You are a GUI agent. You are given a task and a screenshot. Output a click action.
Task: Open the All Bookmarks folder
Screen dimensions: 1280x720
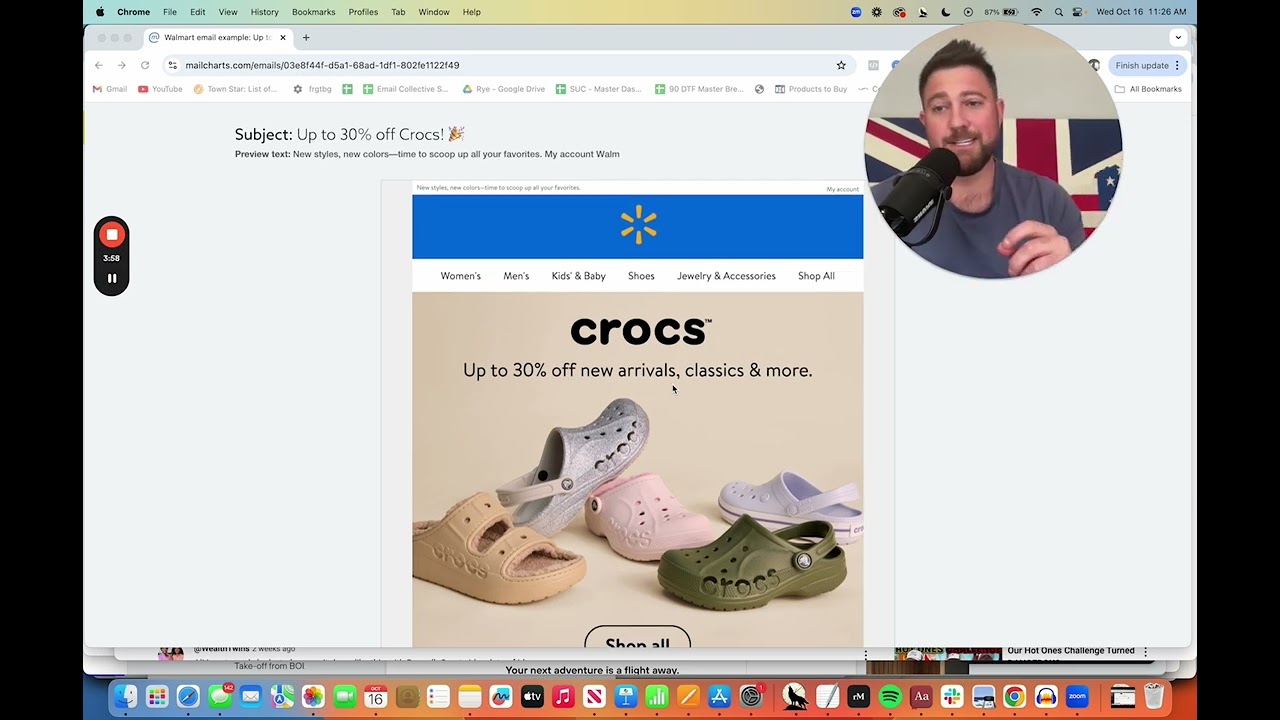pos(1148,89)
